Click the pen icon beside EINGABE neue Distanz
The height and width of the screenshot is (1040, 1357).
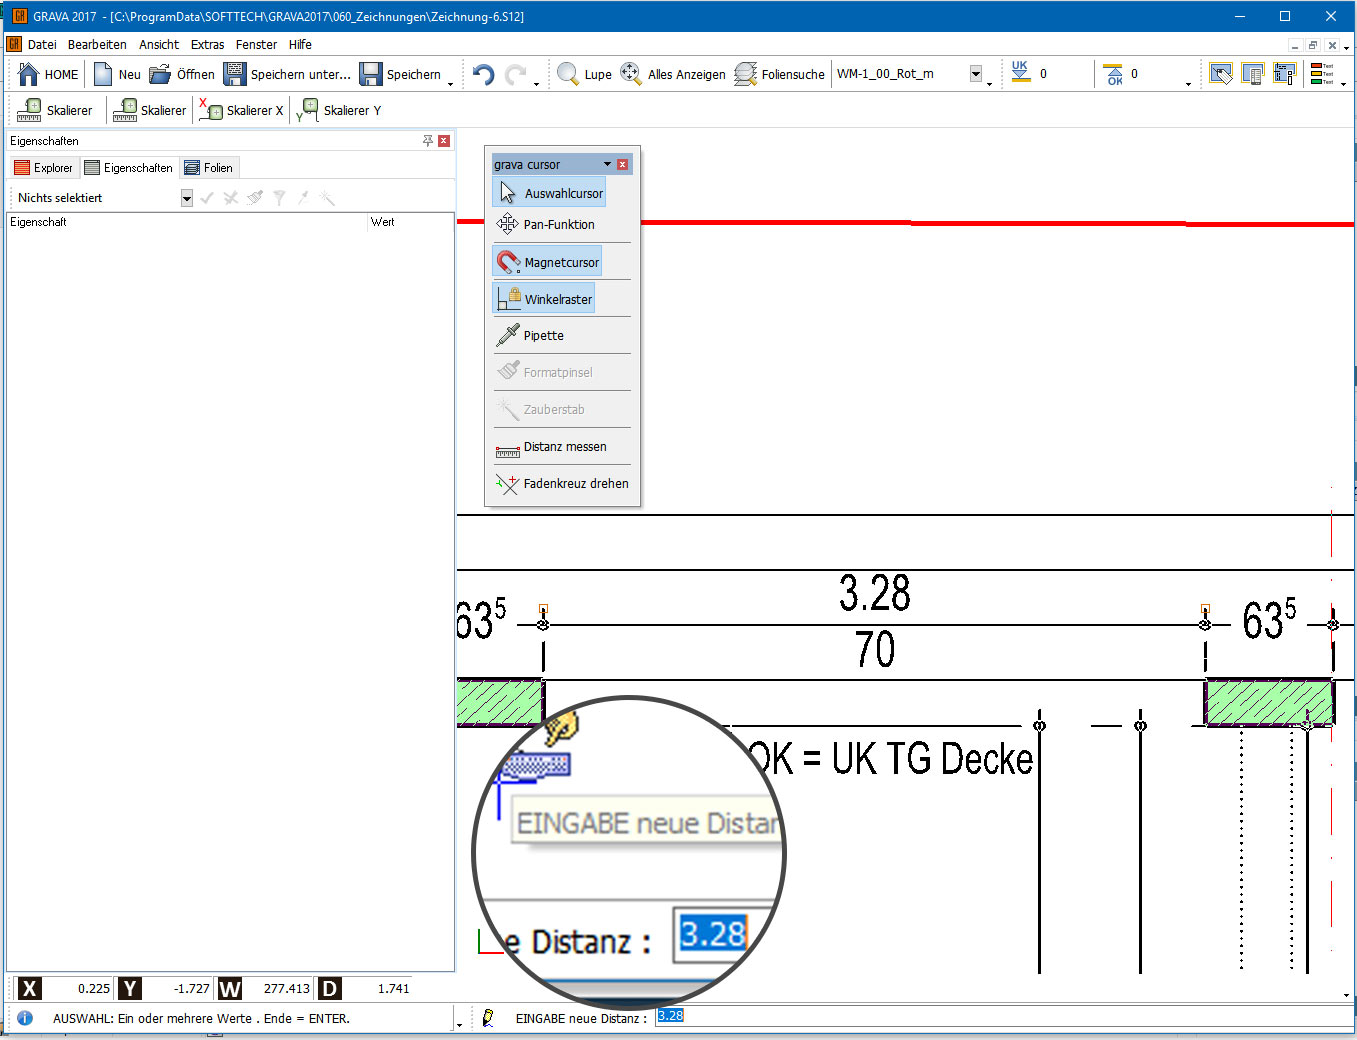[x=488, y=1018]
